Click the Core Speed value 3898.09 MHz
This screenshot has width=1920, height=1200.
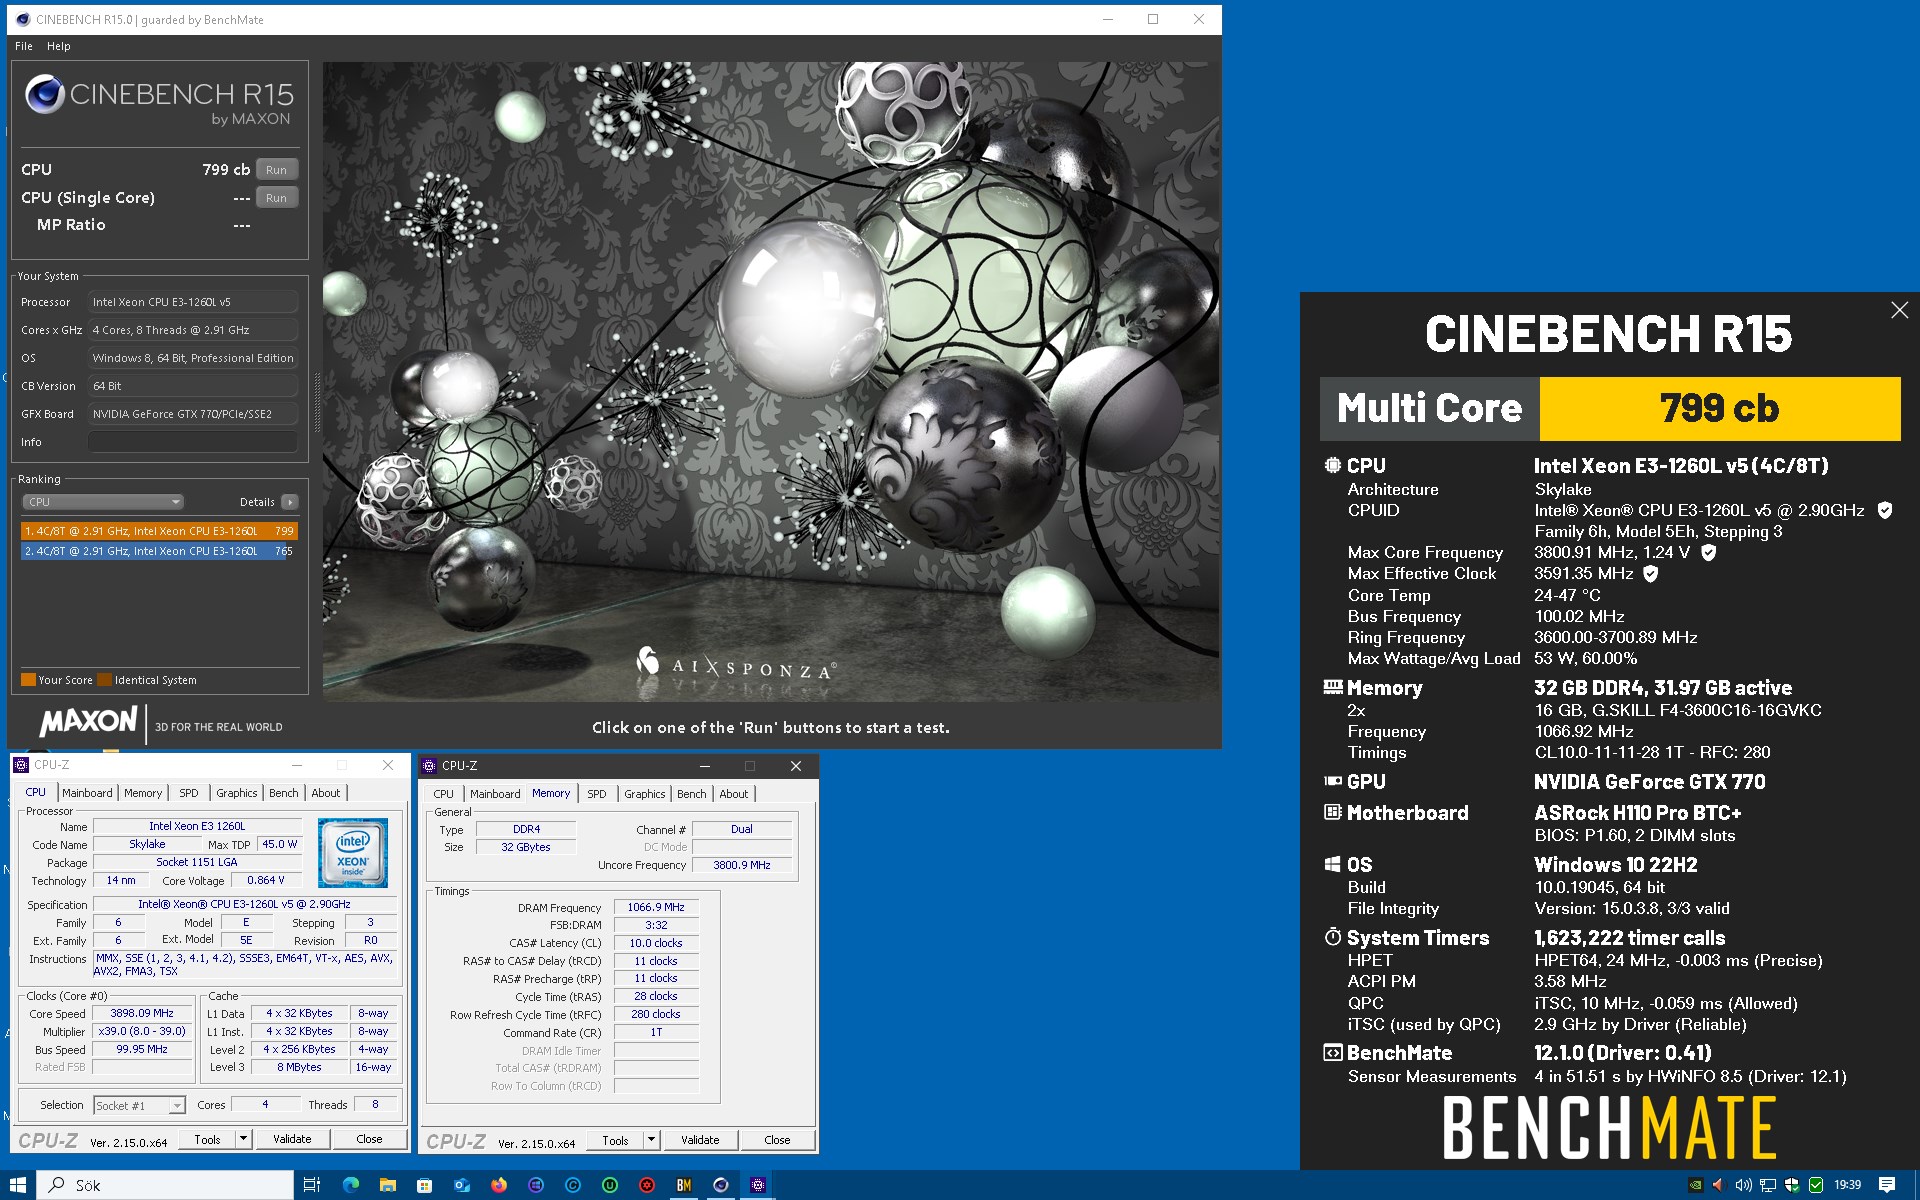tap(142, 1013)
